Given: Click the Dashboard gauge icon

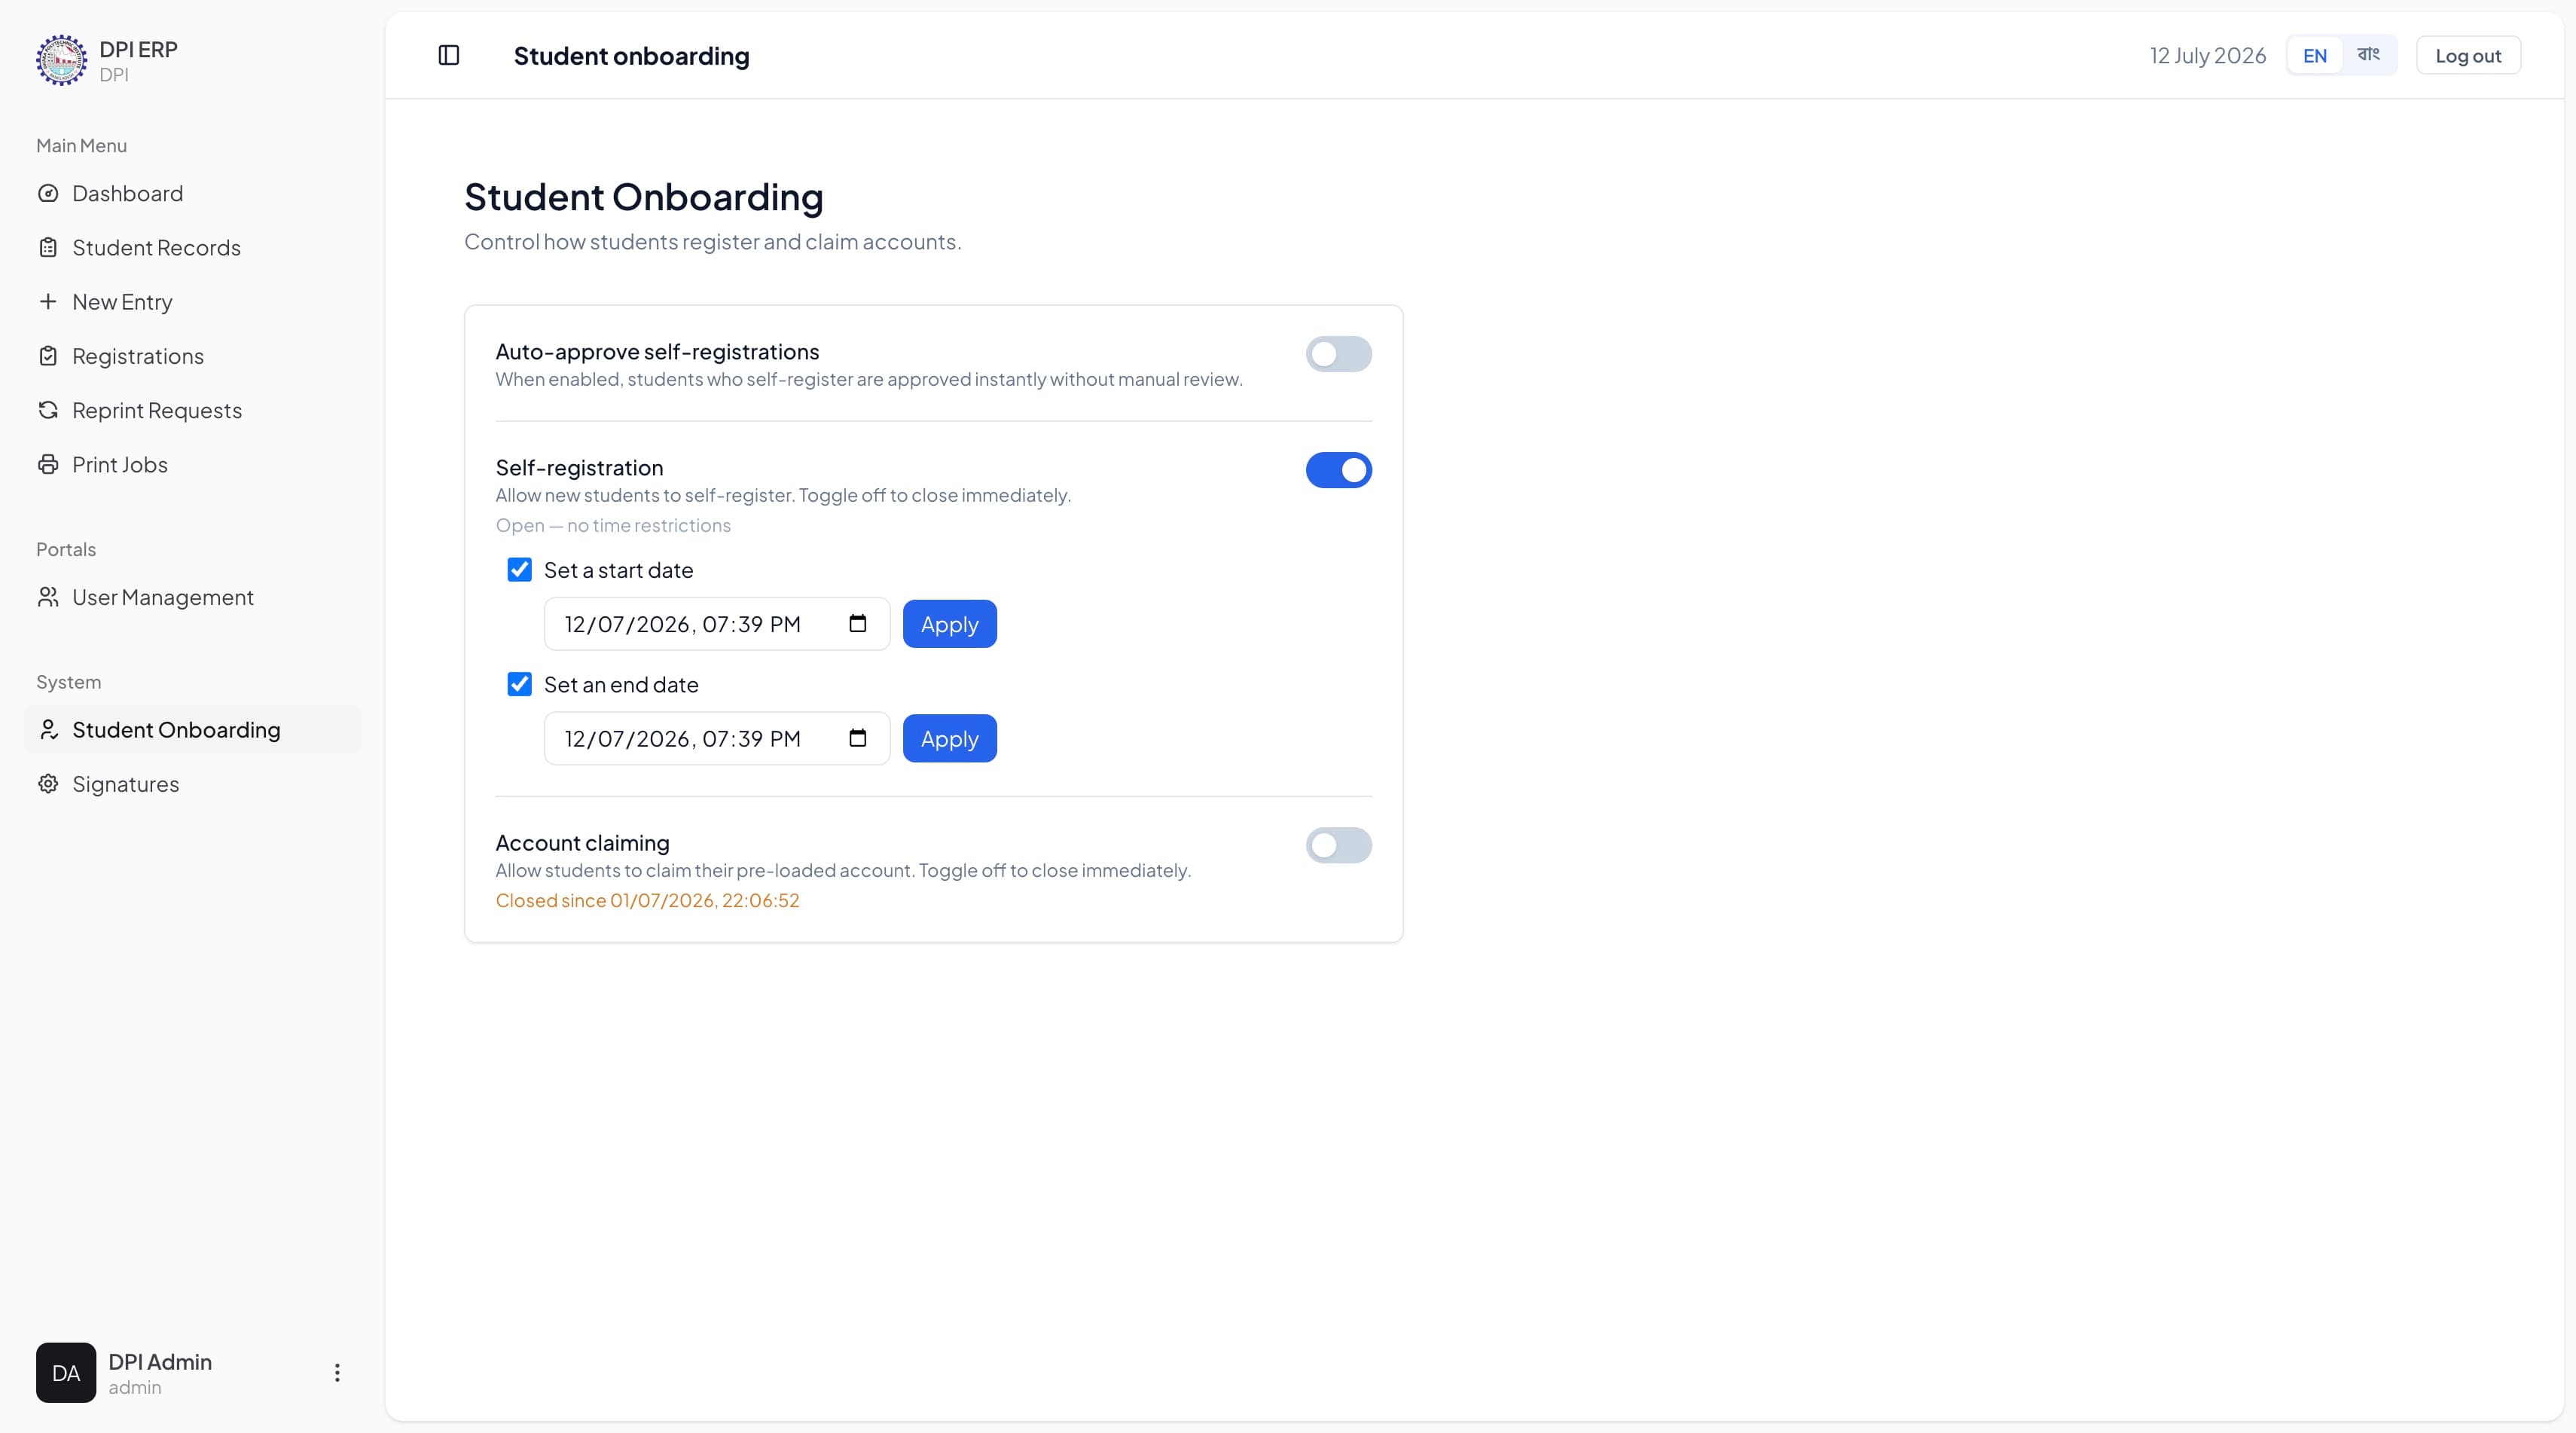Looking at the screenshot, I should coord(48,193).
